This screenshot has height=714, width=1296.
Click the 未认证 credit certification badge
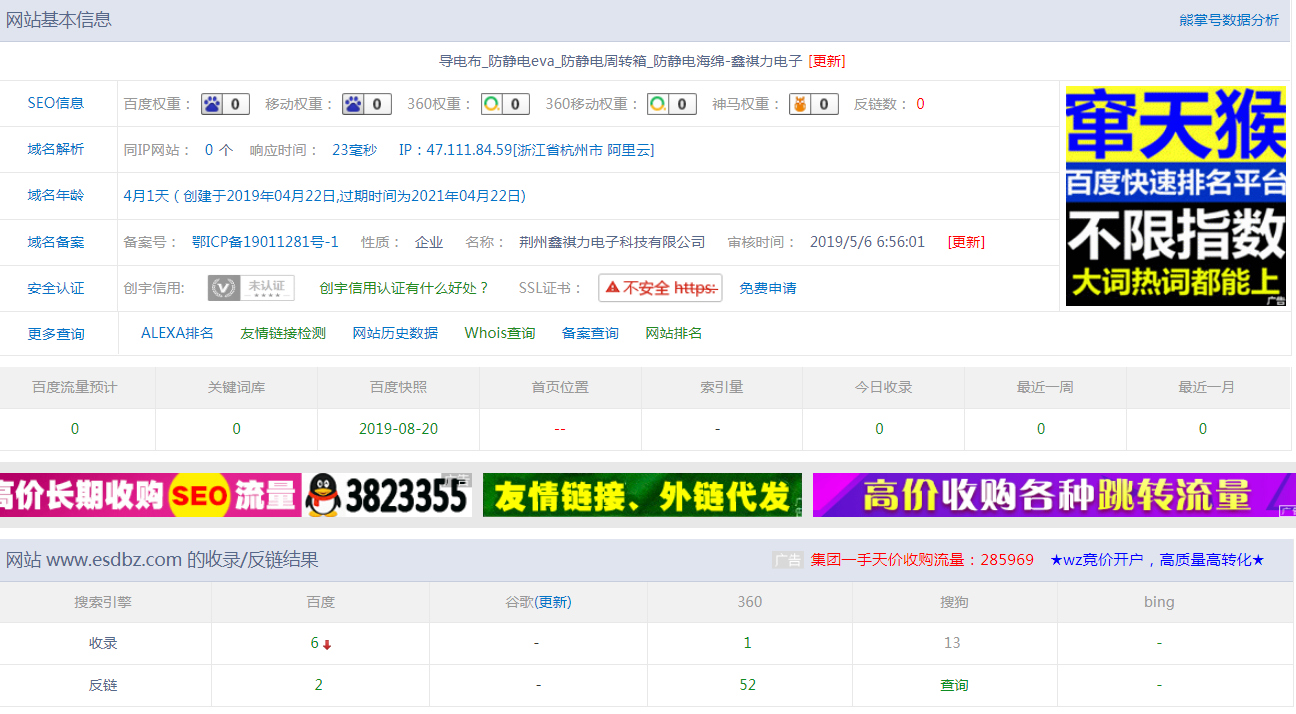coord(251,288)
